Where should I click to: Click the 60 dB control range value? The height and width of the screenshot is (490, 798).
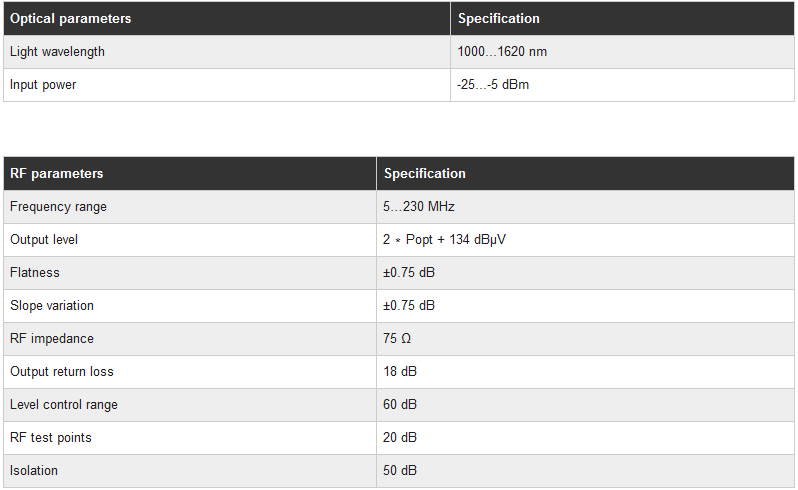tap(400, 405)
